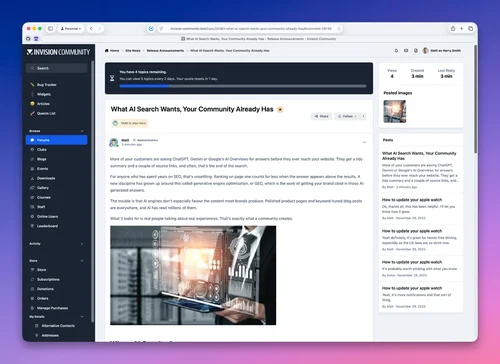Click the follower count beside Follow
Screen dimensions: 500x364
pos(363,116)
